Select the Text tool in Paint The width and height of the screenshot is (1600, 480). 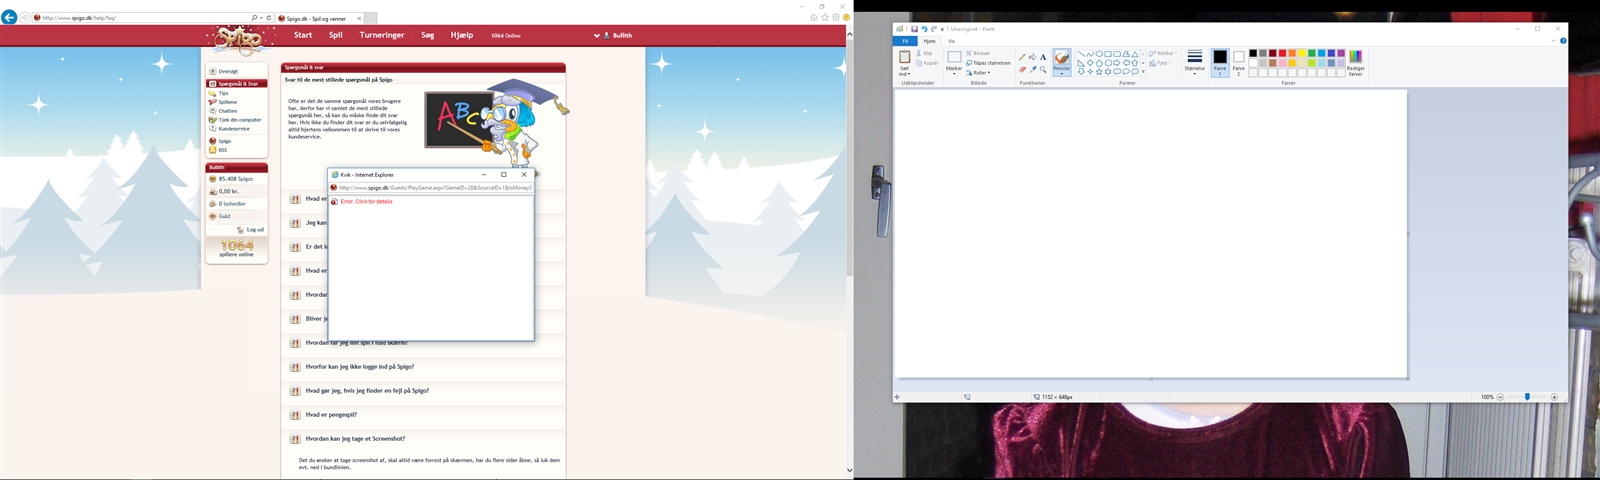[1043, 57]
